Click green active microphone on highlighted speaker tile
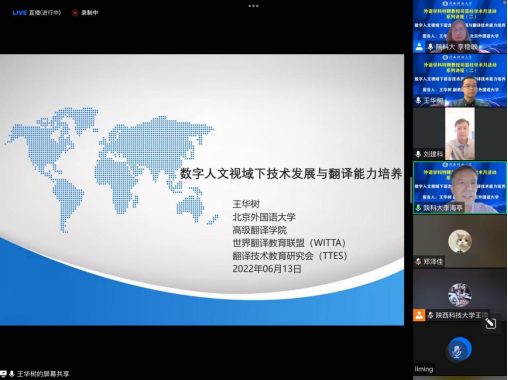The width and height of the screenshot is (508, 380). pos(418,208)
